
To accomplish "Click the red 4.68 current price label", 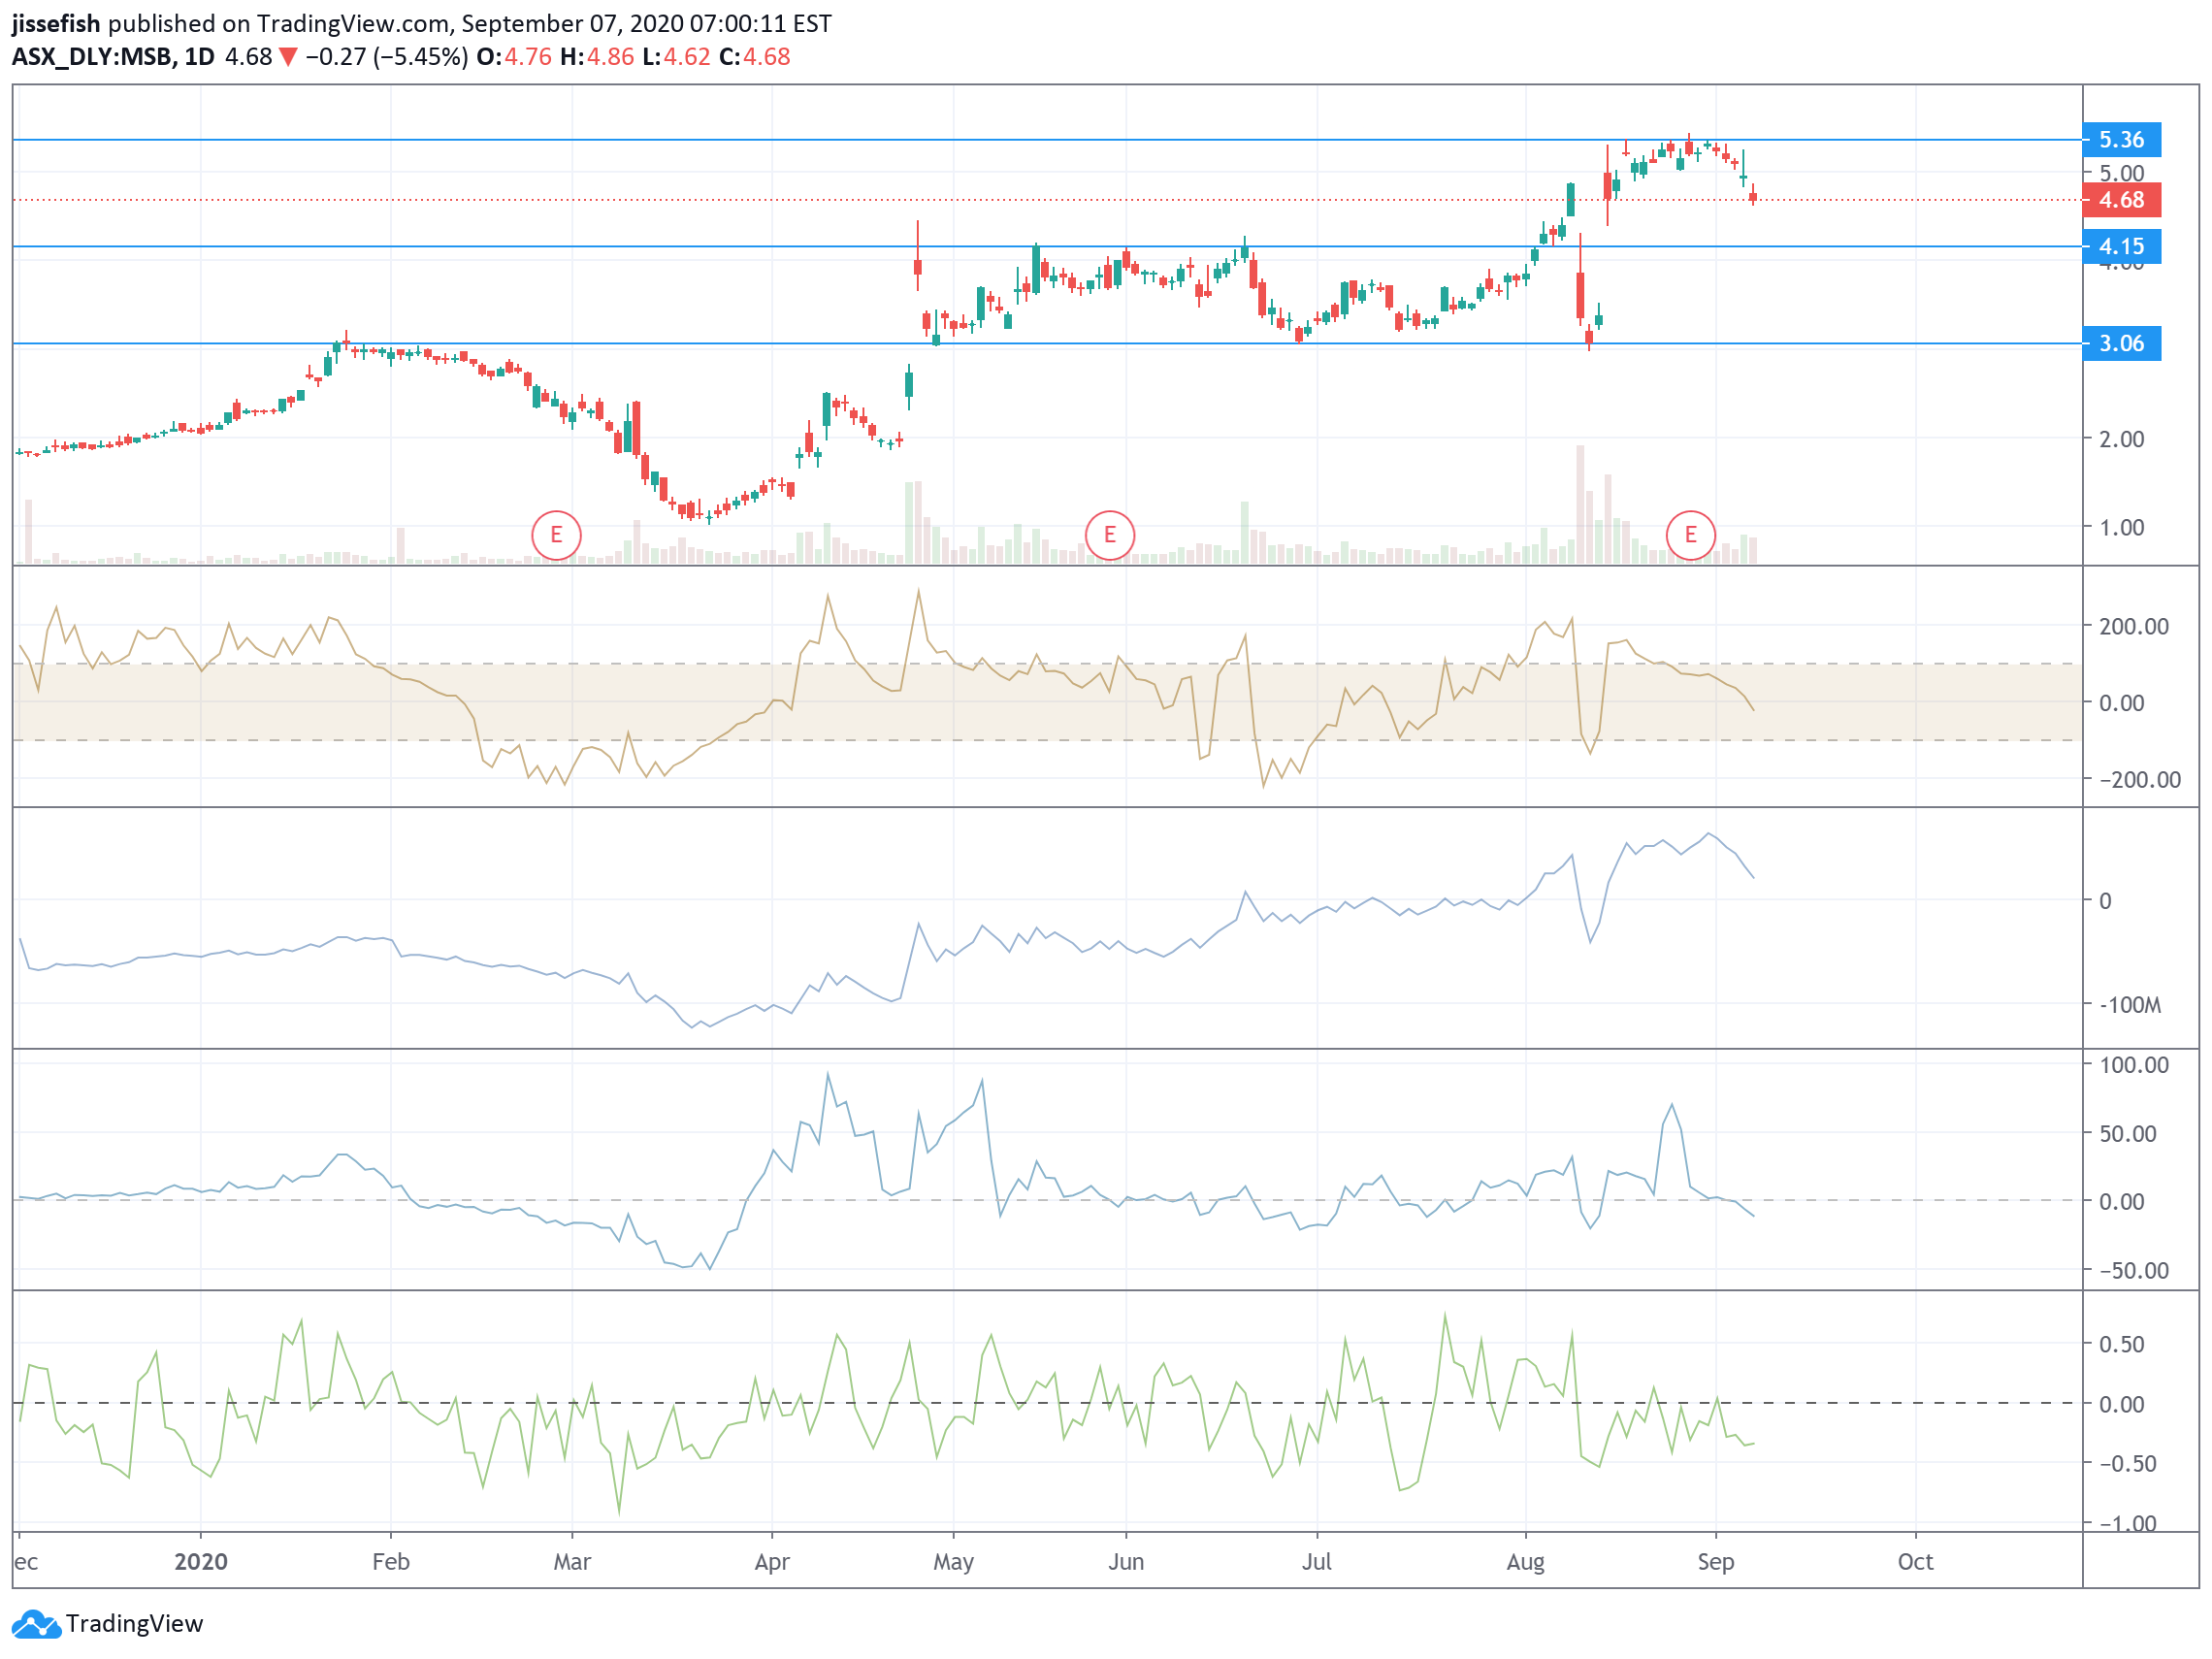I will [x=2121, y=200].
